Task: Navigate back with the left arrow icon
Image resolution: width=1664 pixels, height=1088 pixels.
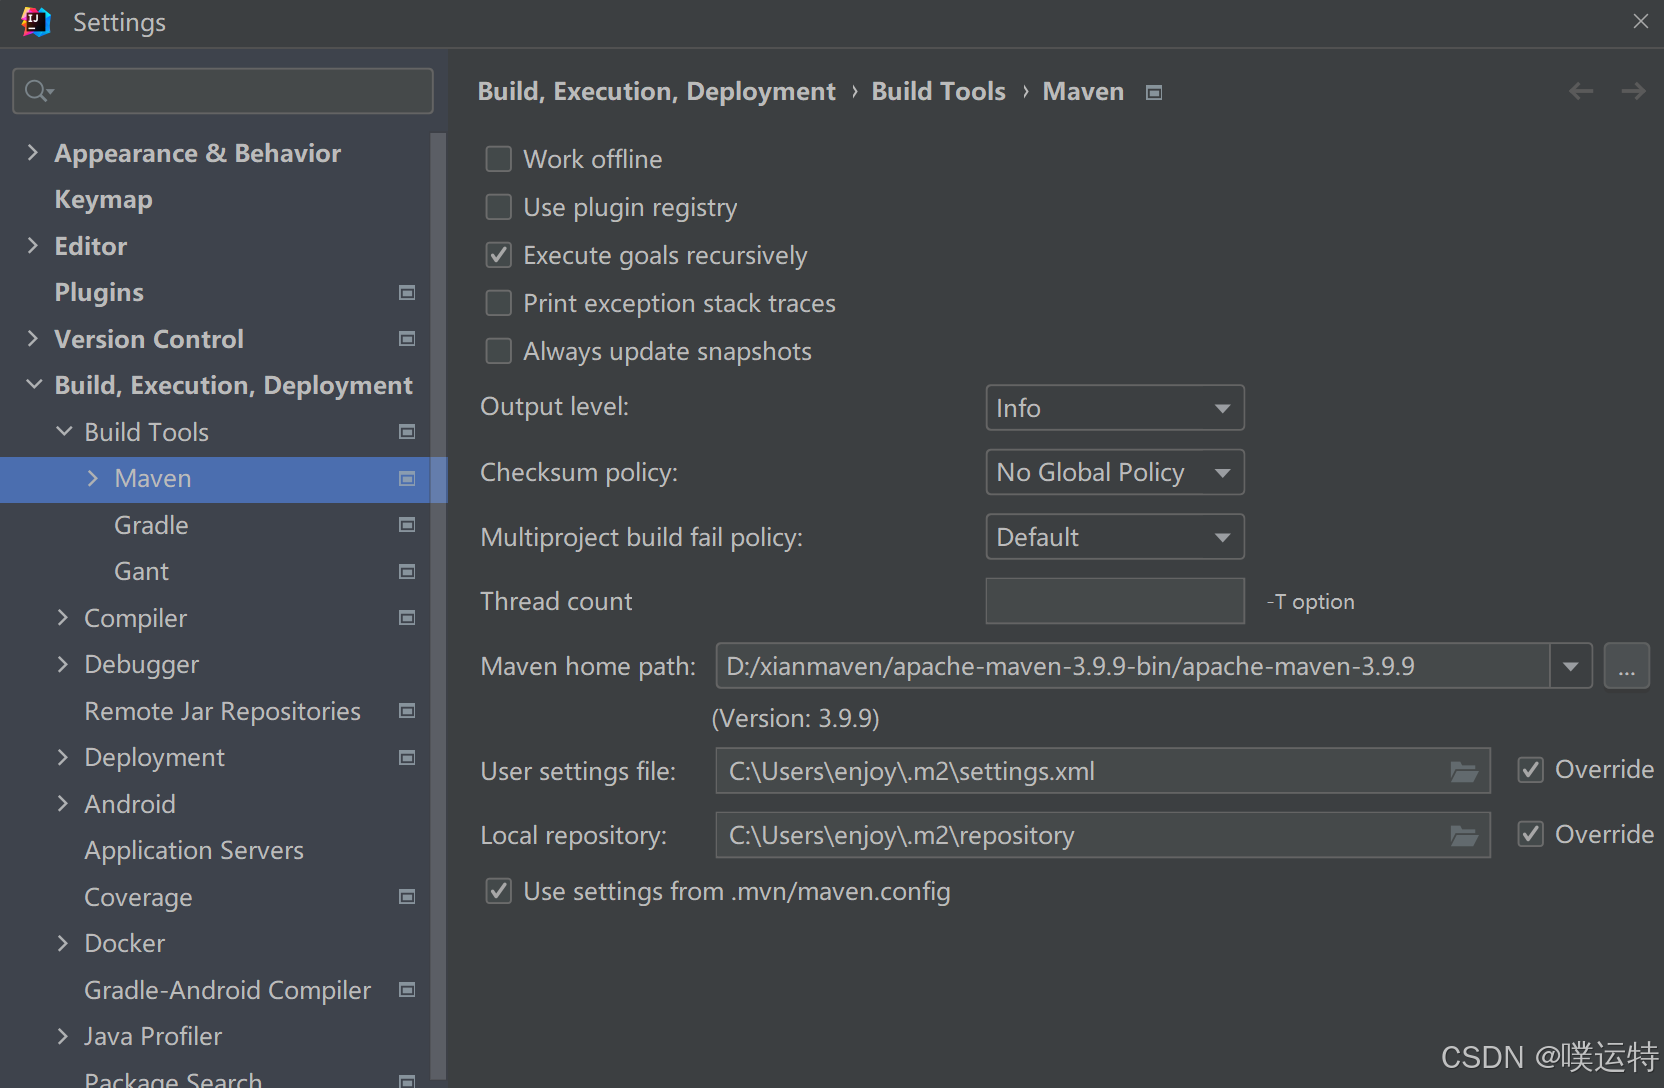Action: point(1581,91)
